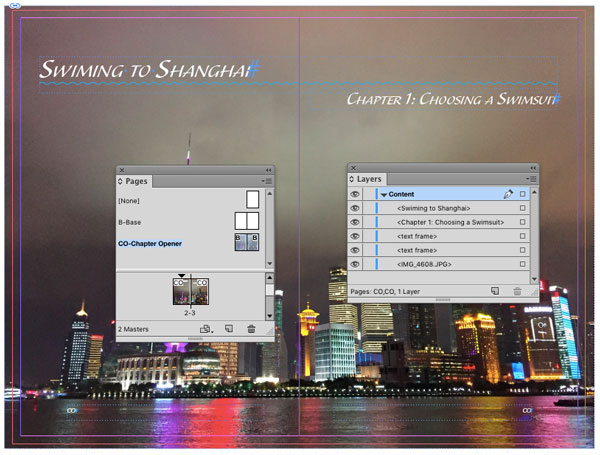
Task: Hide the Swiming to Shanghai layer item
Action: click(355, 208)
